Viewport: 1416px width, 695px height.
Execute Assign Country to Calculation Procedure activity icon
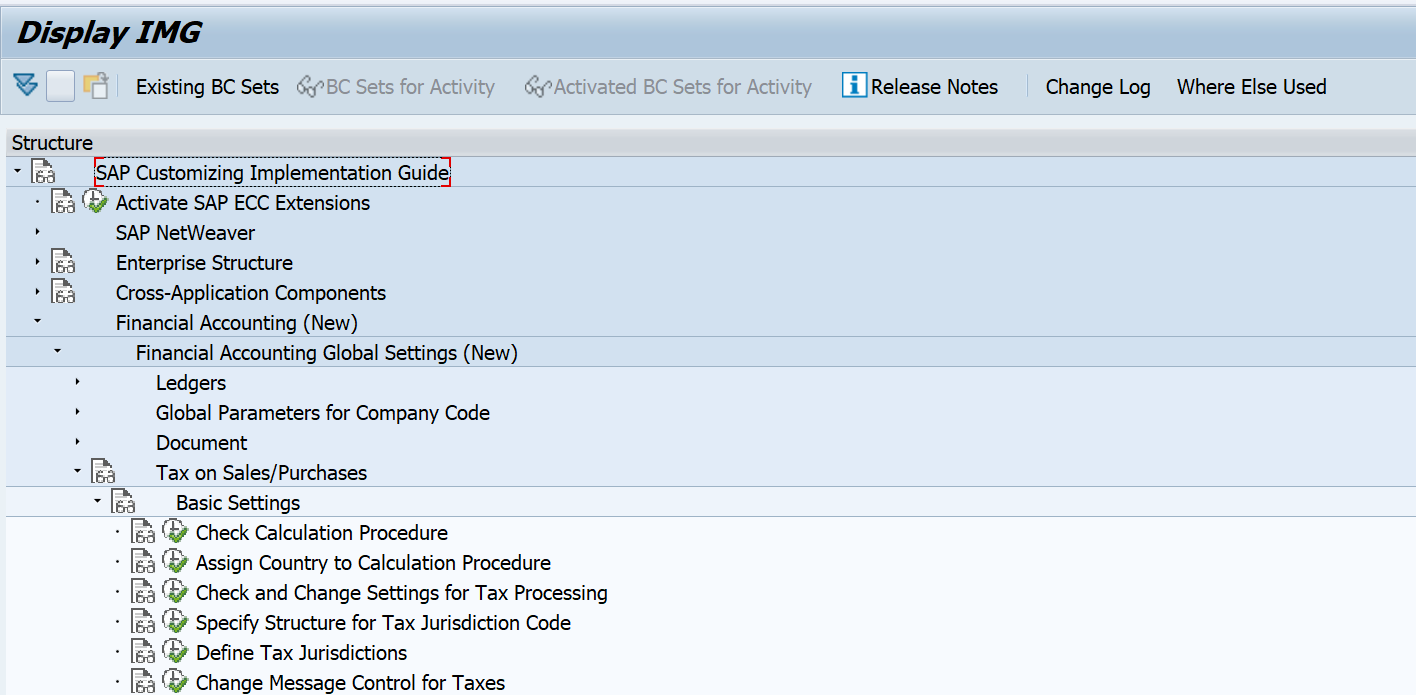175,562
